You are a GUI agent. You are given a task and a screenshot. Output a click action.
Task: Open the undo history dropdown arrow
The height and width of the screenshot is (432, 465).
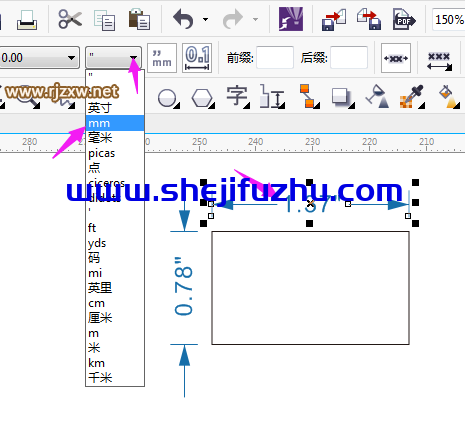[x=206, y=19]
